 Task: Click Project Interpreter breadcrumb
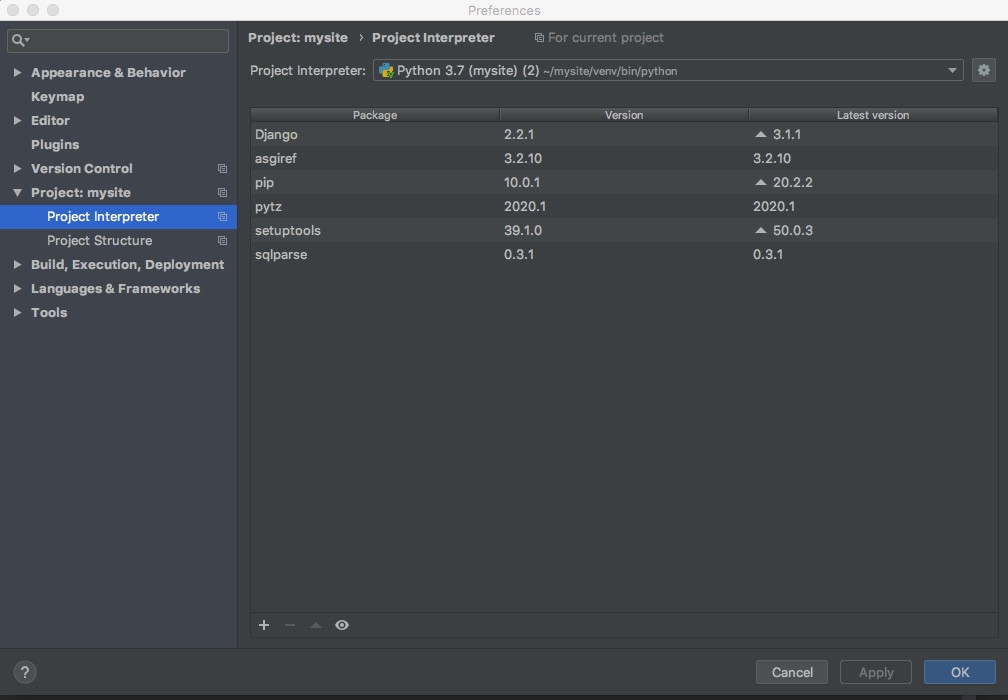point(433,38)
